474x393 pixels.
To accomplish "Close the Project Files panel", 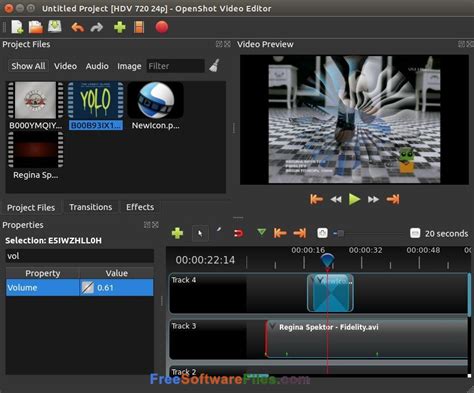I will point(227,44).
